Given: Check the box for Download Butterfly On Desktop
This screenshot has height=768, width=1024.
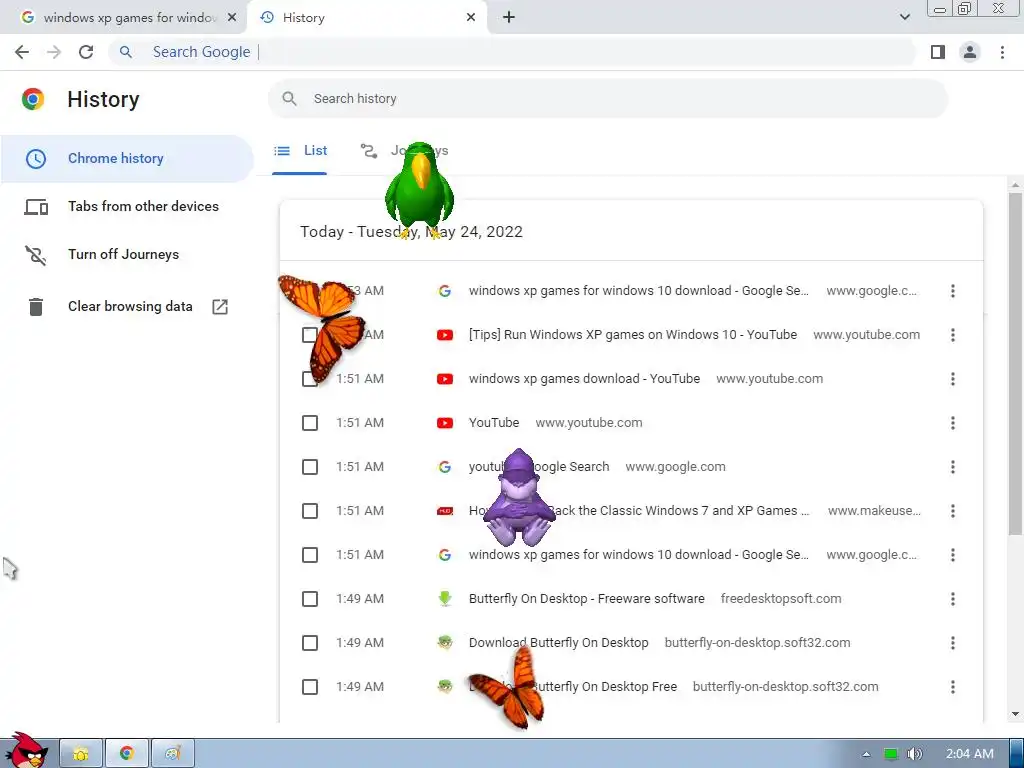Looking at the screenshot, I should [310, 643].
